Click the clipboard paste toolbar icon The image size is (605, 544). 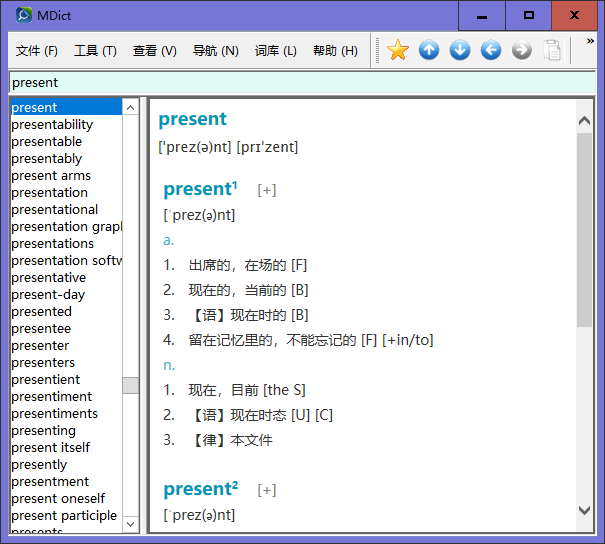point(552,50)
